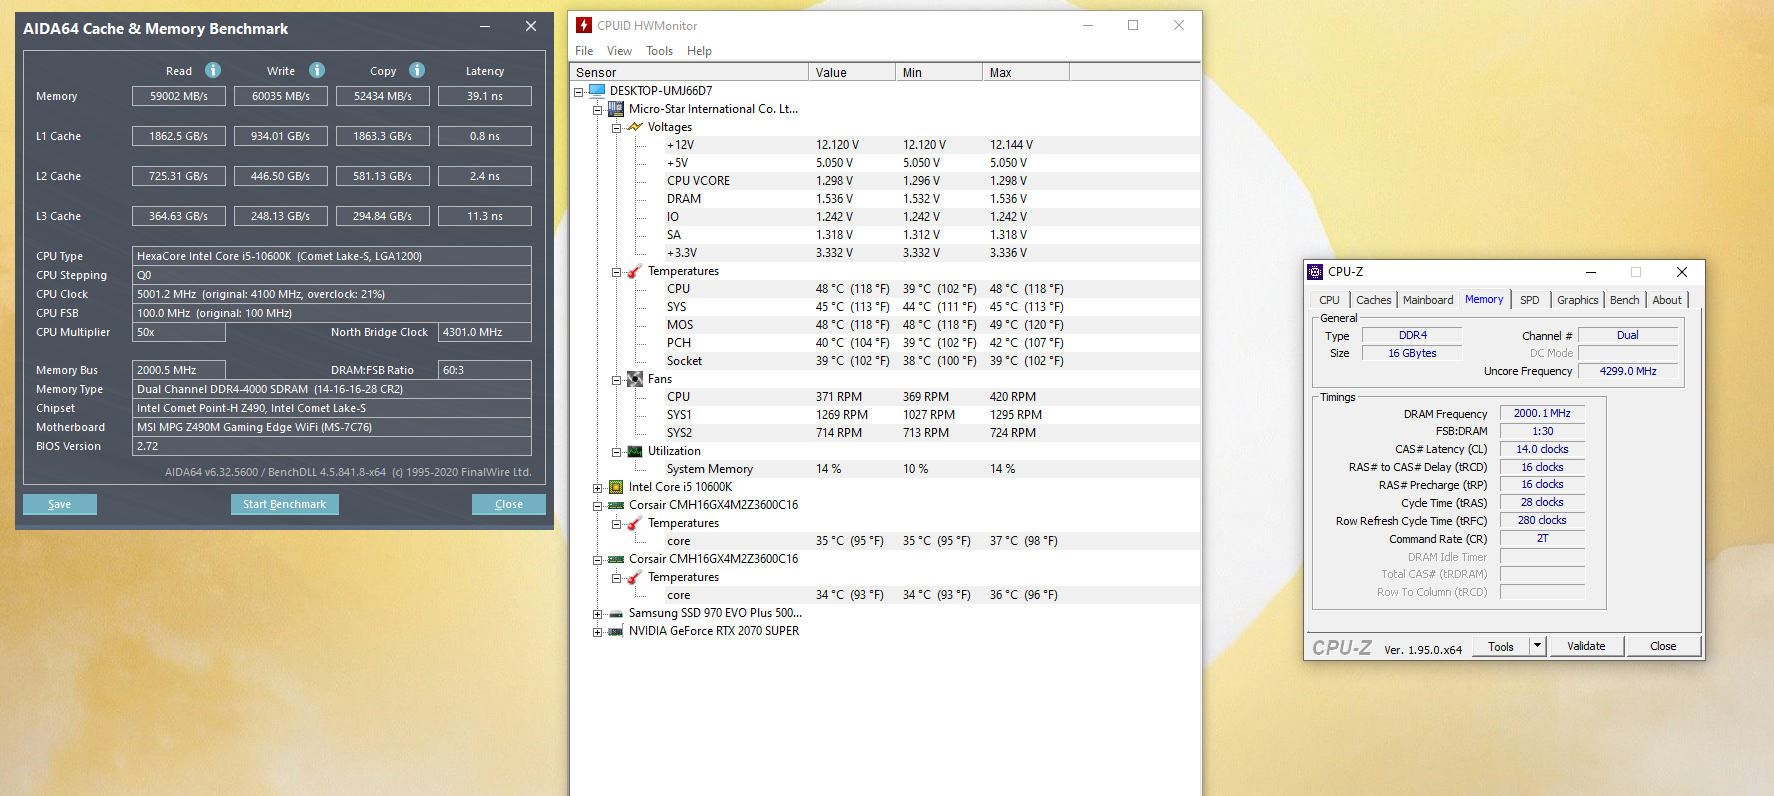Click the Tools button in CPU-Z

(x=1500, y=646)
